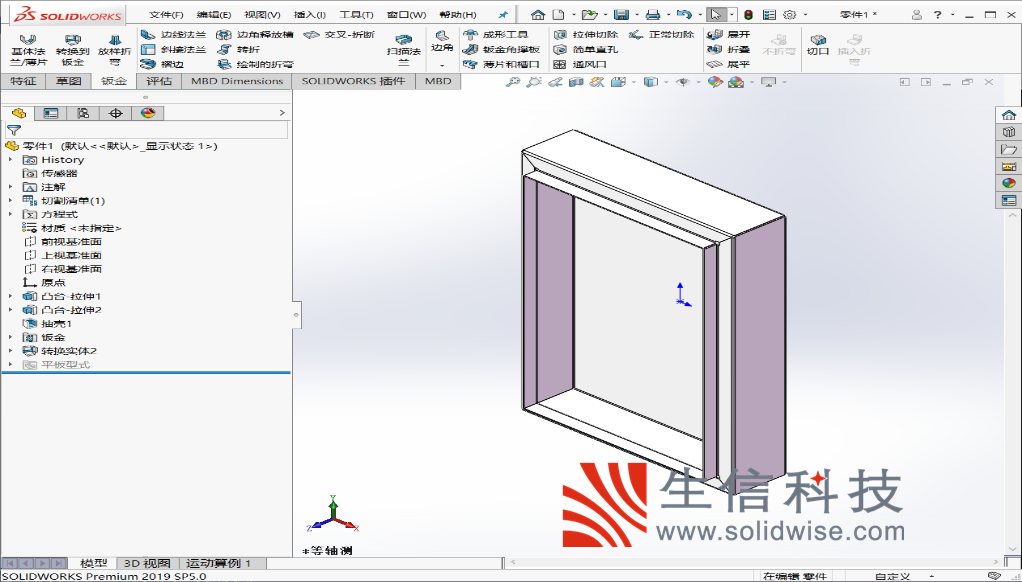The image size is (1022, 582).
Task: Expand the 凸台-拉伸1 feature node
Action: (x=10, y=297)
